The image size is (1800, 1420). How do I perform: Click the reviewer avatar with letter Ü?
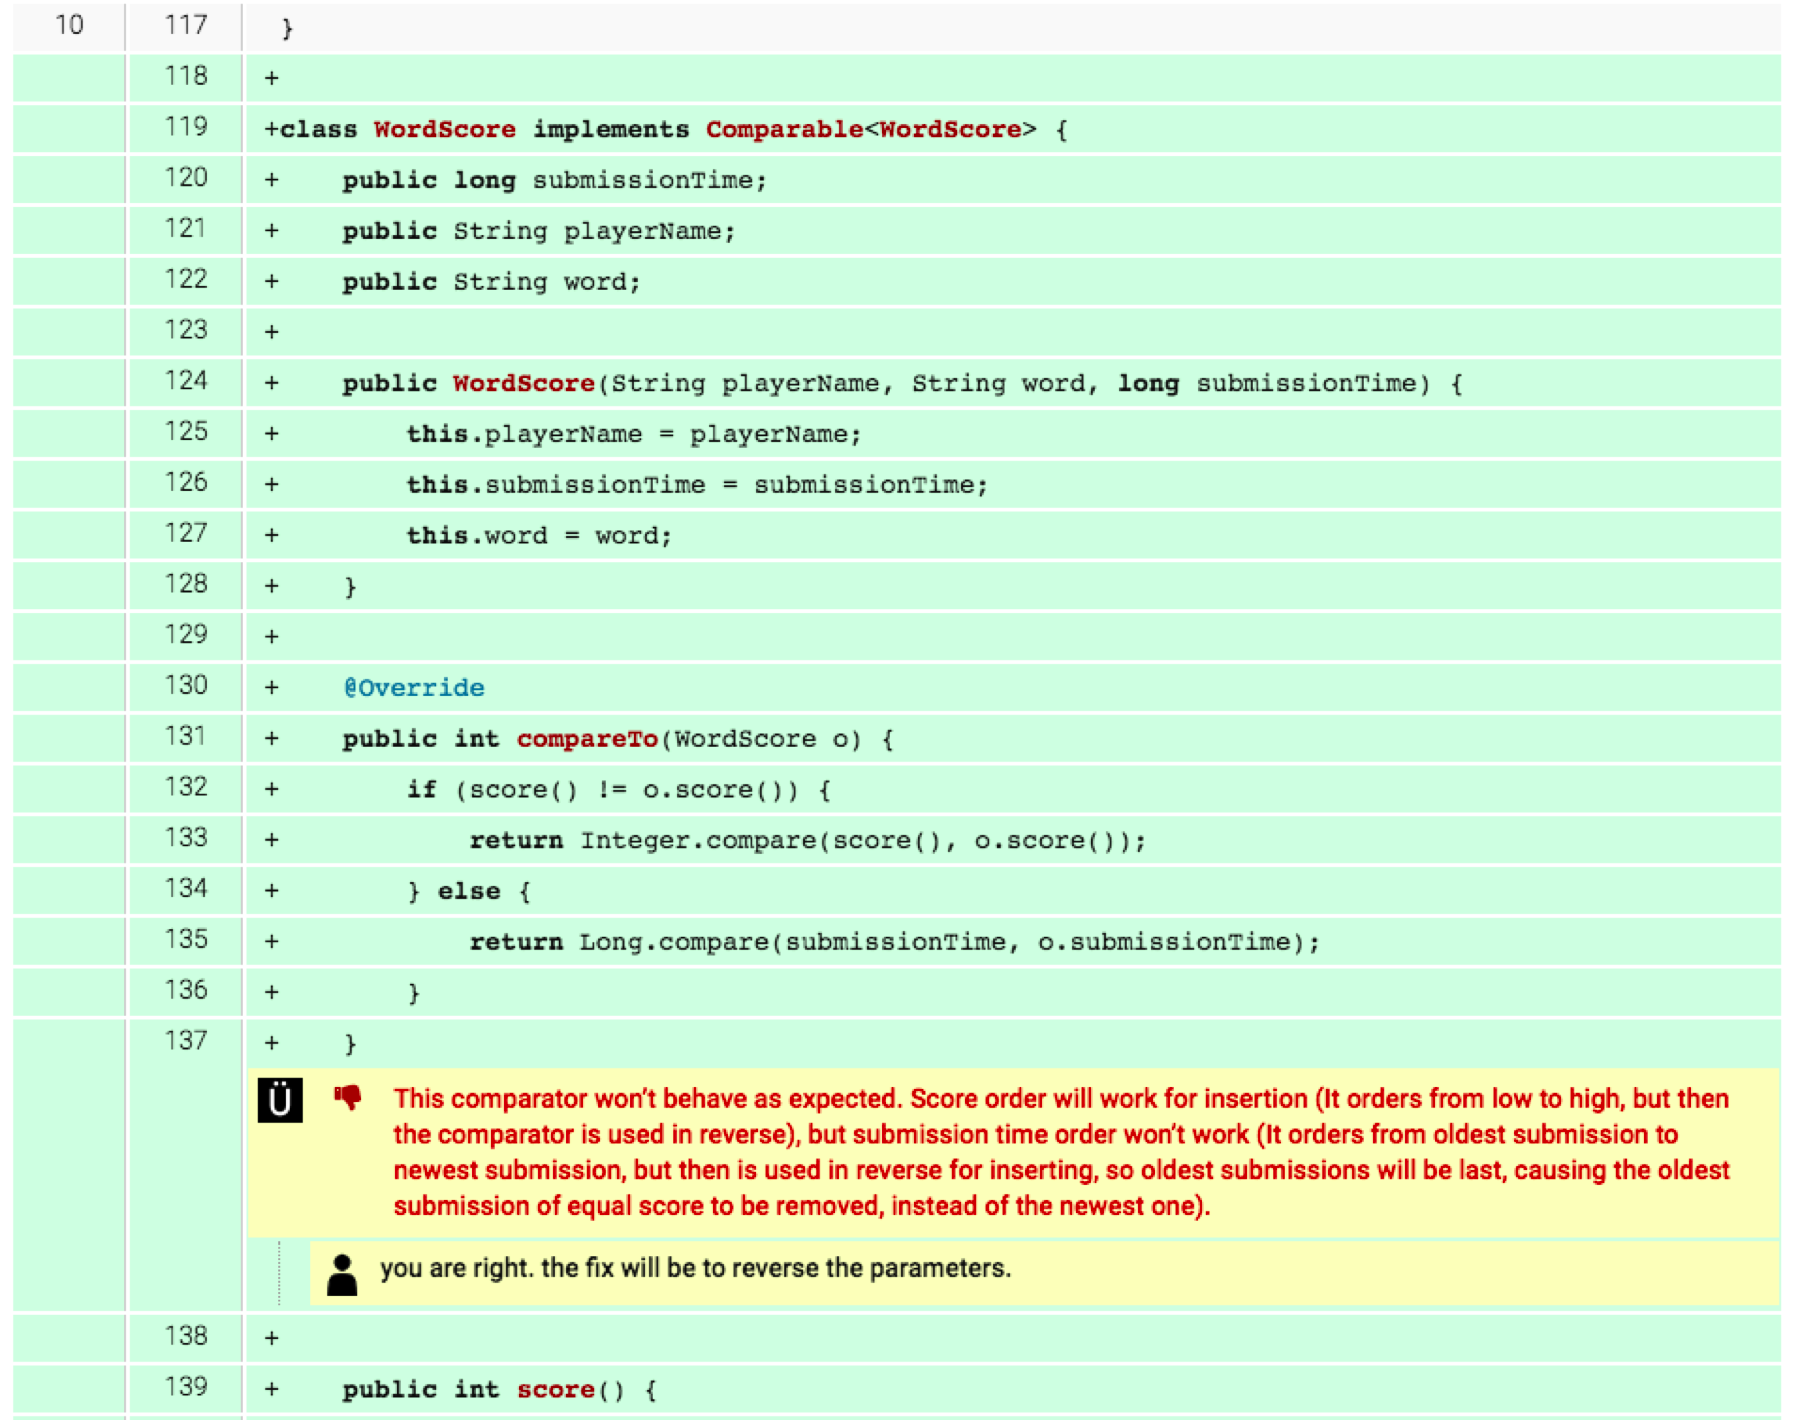click(x=280, y=1100)
